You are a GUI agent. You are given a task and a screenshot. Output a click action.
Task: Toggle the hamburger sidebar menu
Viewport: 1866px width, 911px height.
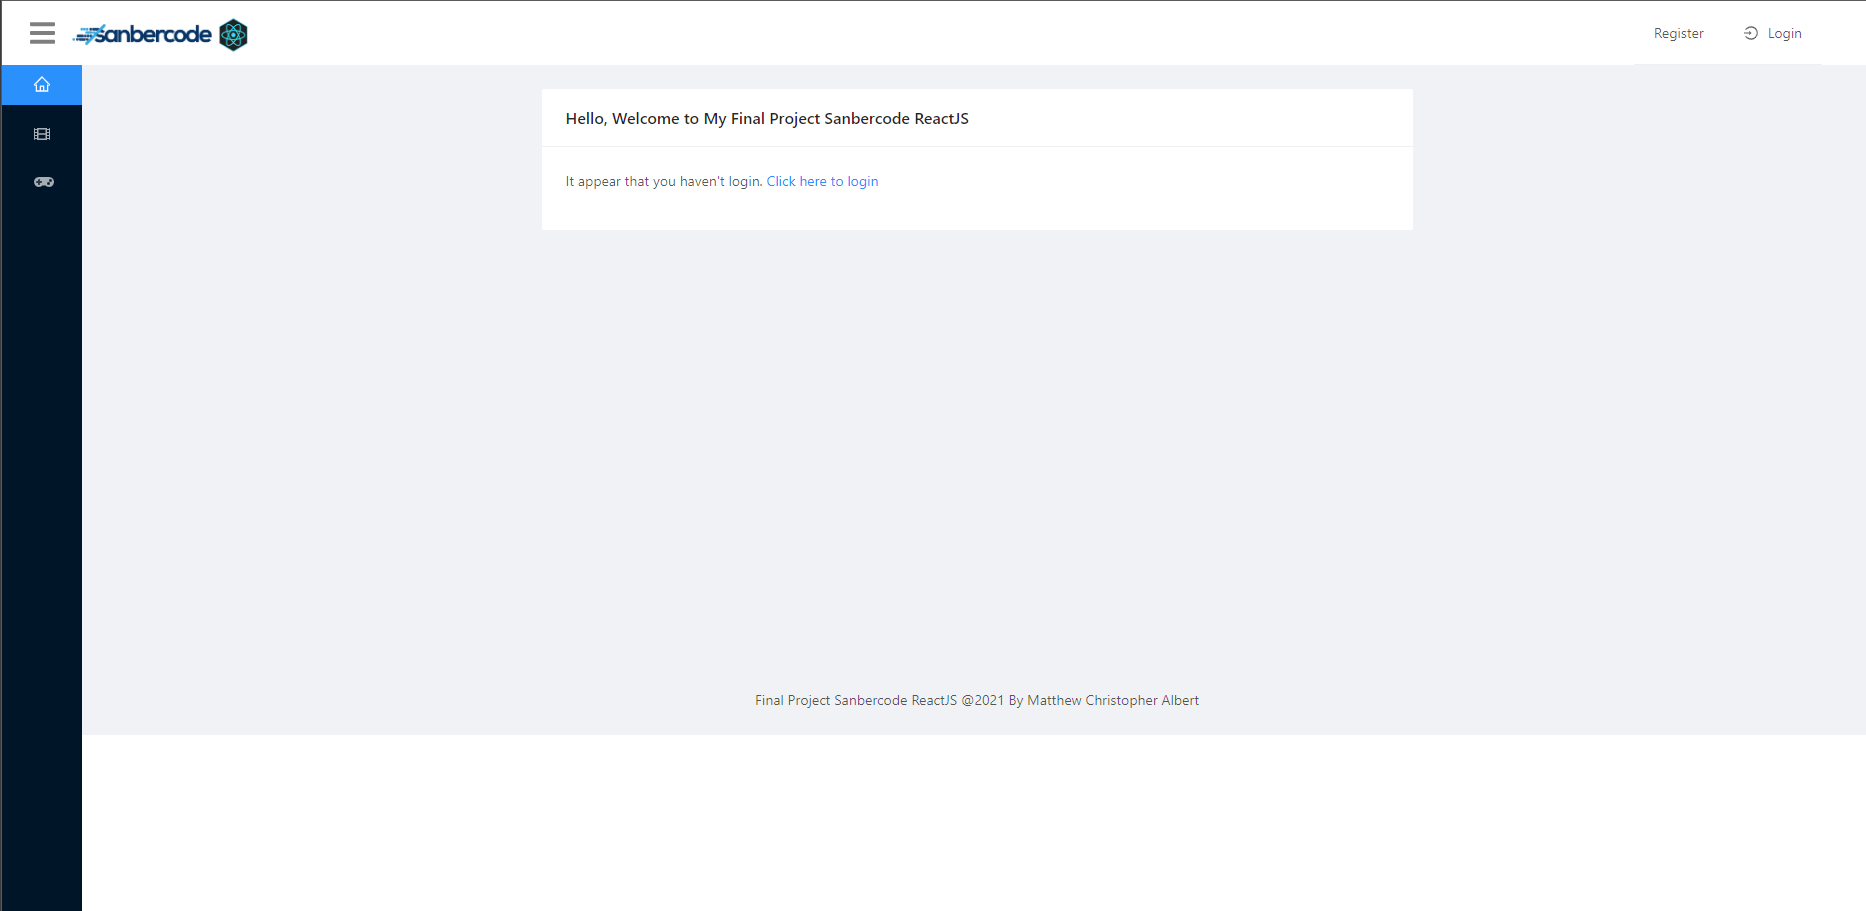point(42,33)
